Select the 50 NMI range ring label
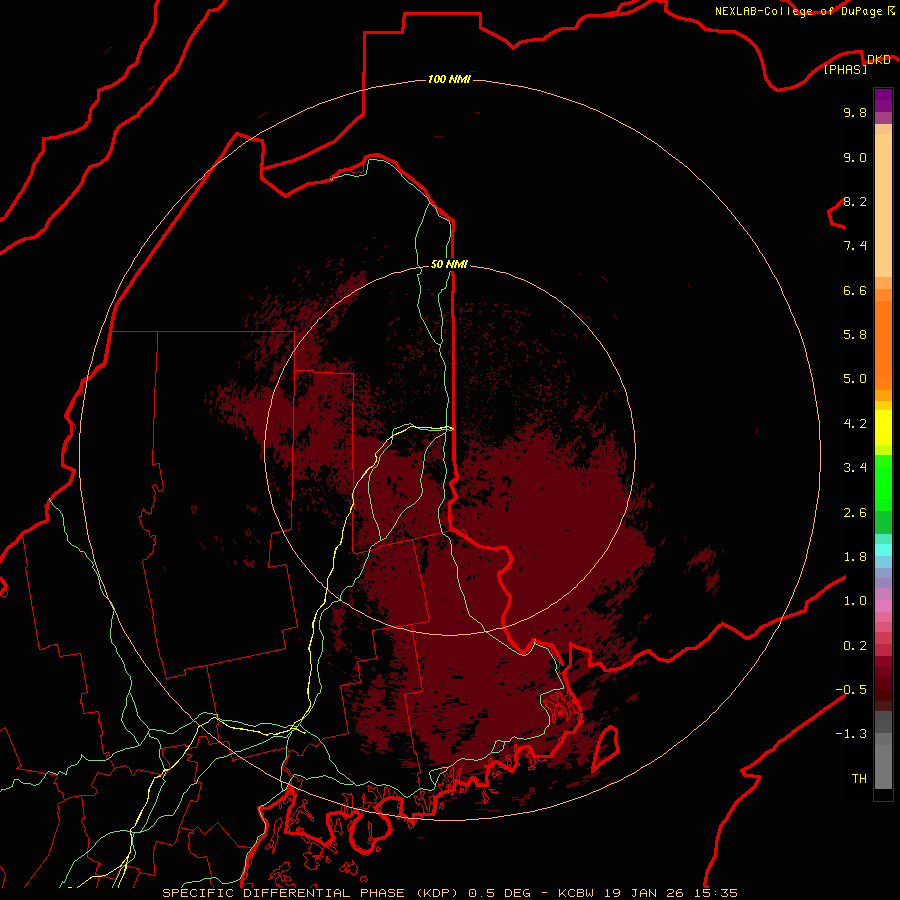900x900 pixels. pos(449,264)
